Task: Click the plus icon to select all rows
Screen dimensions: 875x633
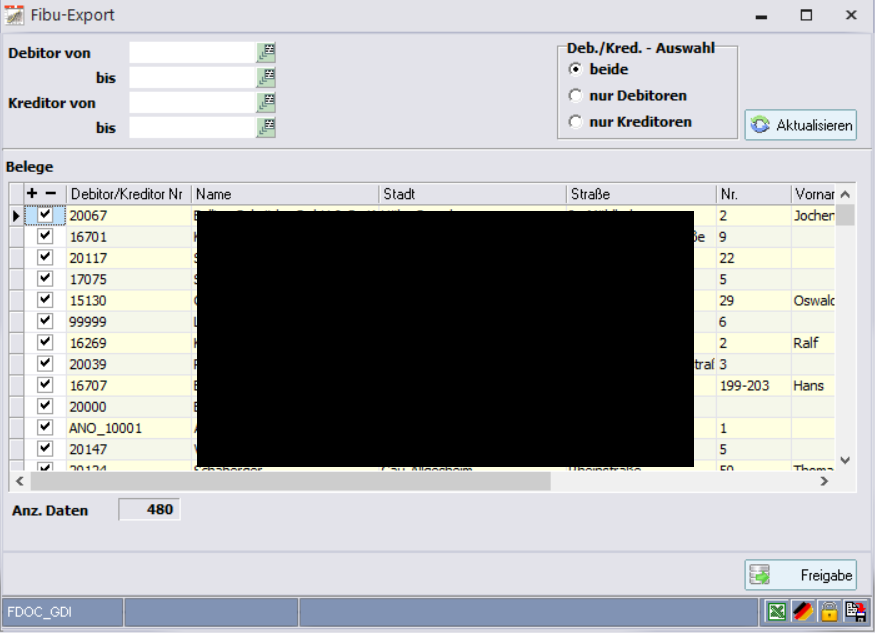Action: [32, 193]
